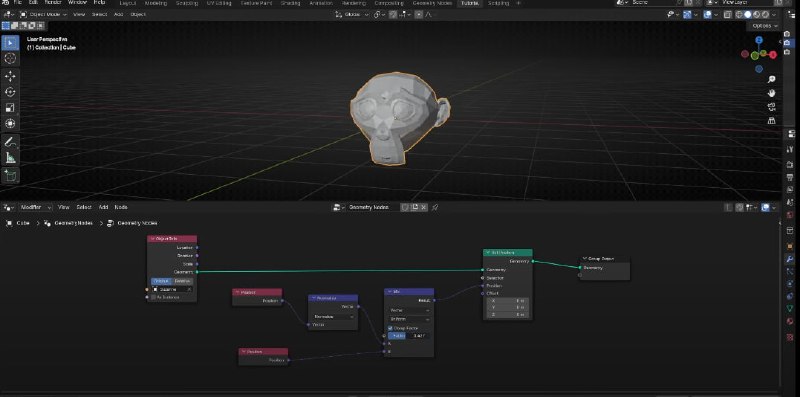Click the blue Z axis on navigation gizmo
Screen dimensions: 800x397
click(759, 40)
